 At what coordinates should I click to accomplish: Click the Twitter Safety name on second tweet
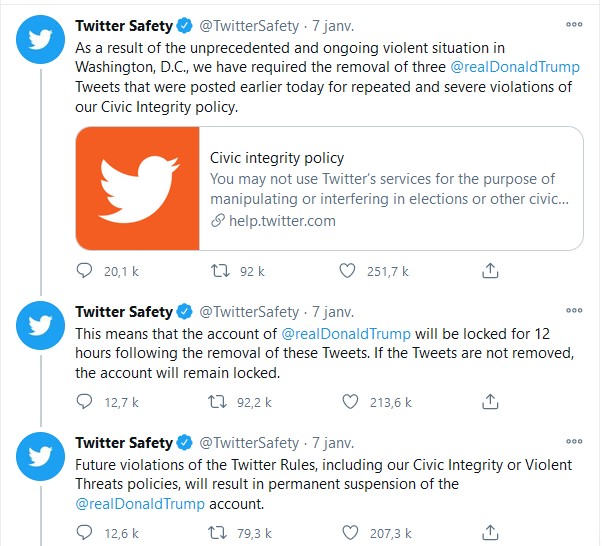tap(123, 311)
